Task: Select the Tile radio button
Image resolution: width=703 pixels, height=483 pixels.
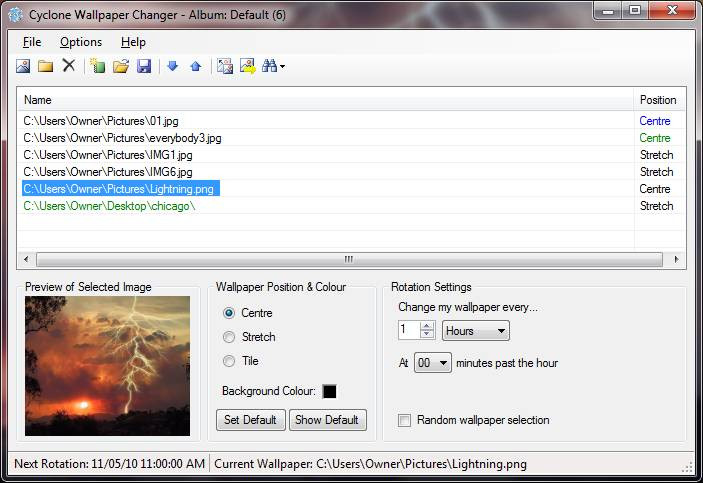Action: 229,361
